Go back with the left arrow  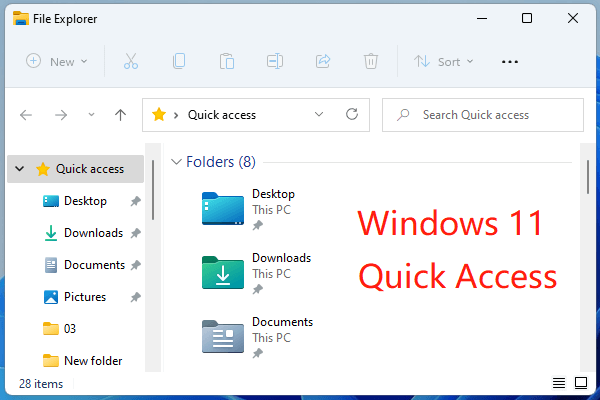pos(26,115)
